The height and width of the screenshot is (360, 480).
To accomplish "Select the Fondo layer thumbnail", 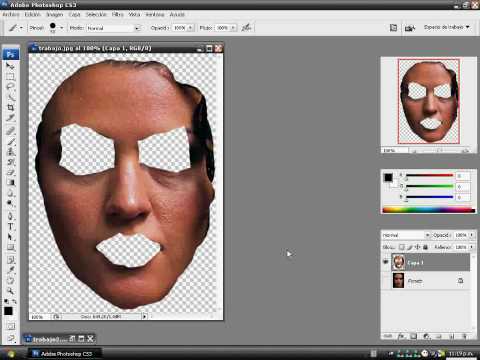I will pos(398,281).
